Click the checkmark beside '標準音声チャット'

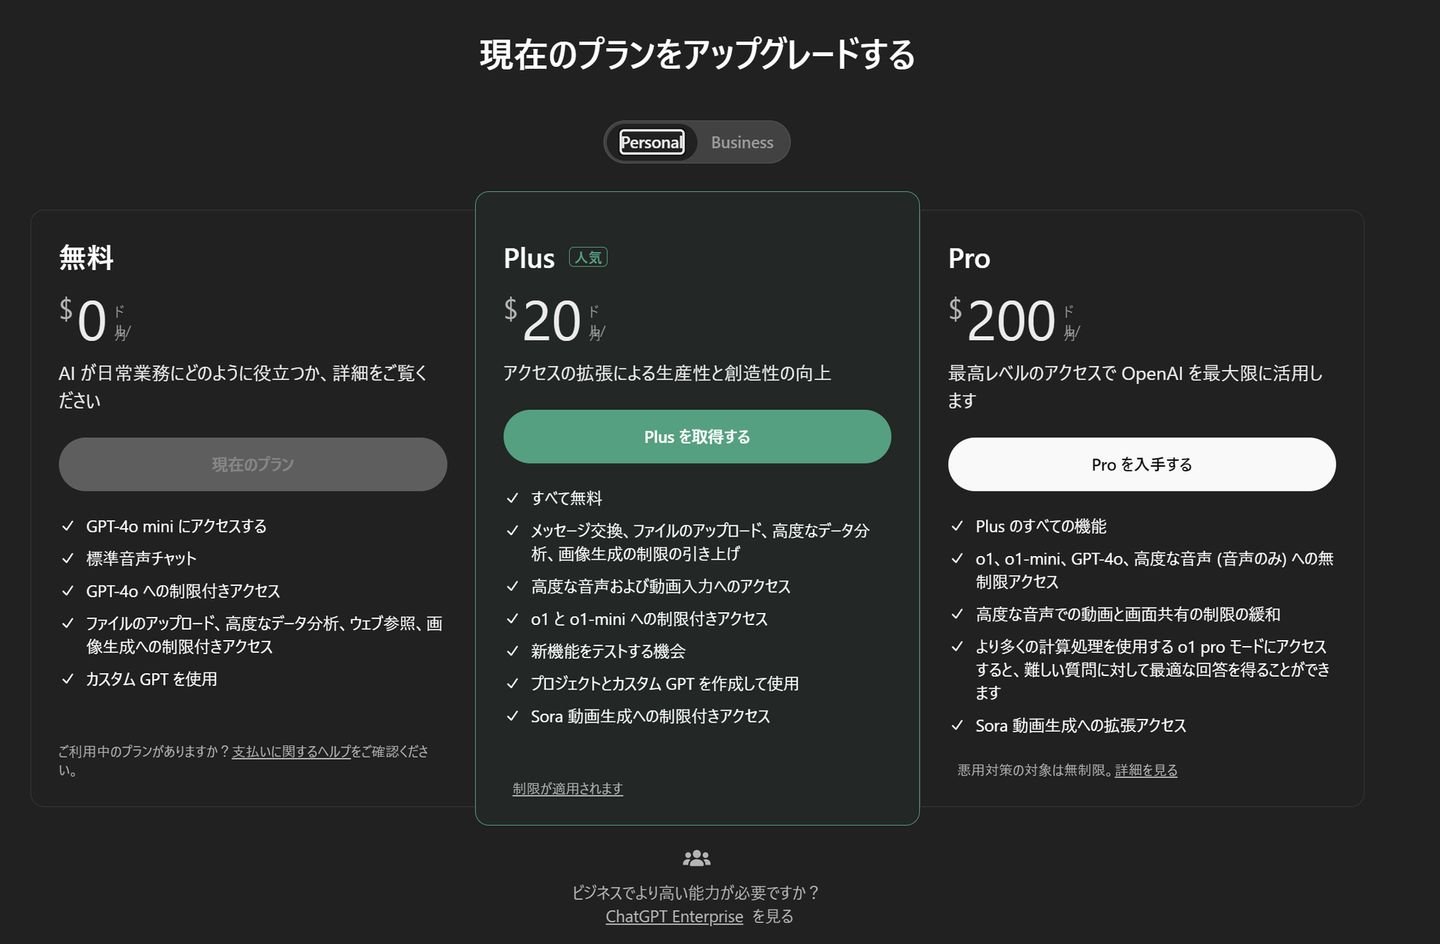click(68, 558)
